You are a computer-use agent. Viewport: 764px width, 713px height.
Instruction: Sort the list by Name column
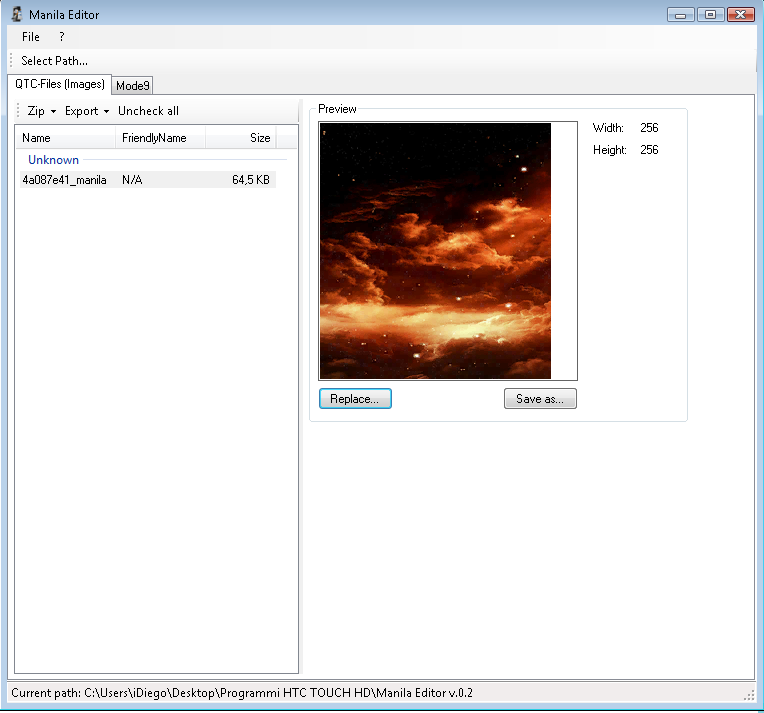point(65,138)
